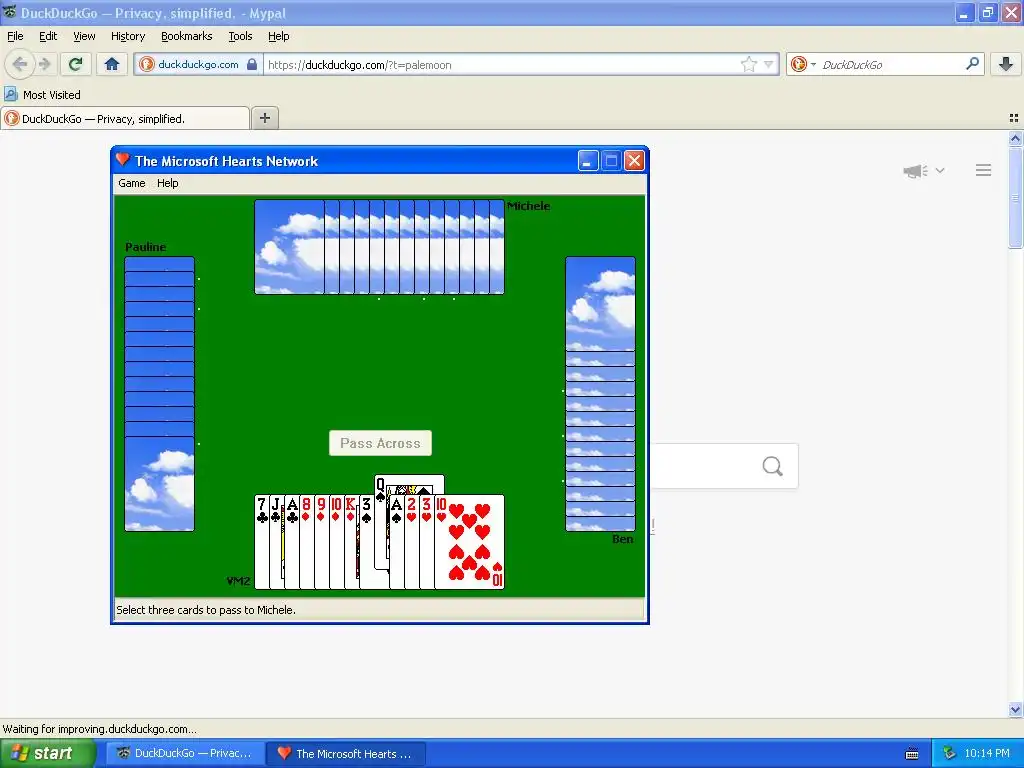
Task: Select the 7 of clubs card
Action: 261,542
